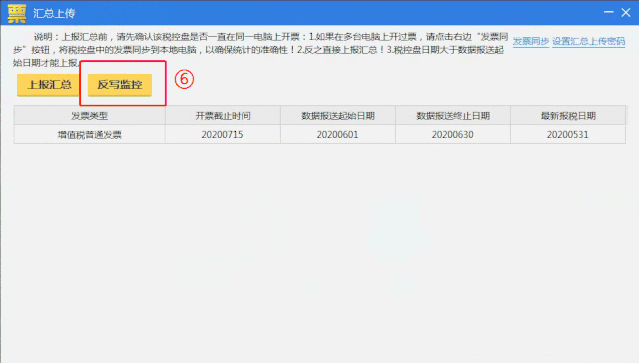Click the 最新报税日期 column header

pyautogui.click(x=568, y=115)
